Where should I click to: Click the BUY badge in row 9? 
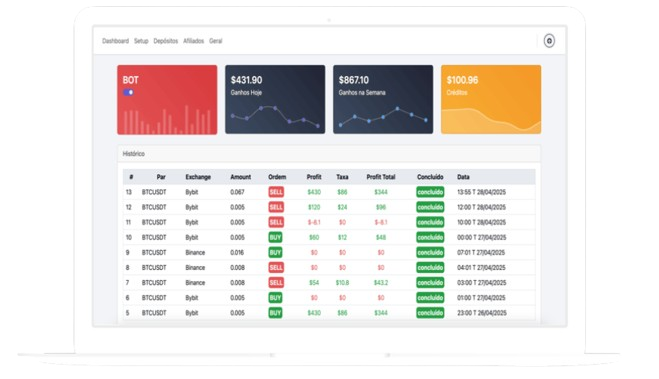(275, 253)
